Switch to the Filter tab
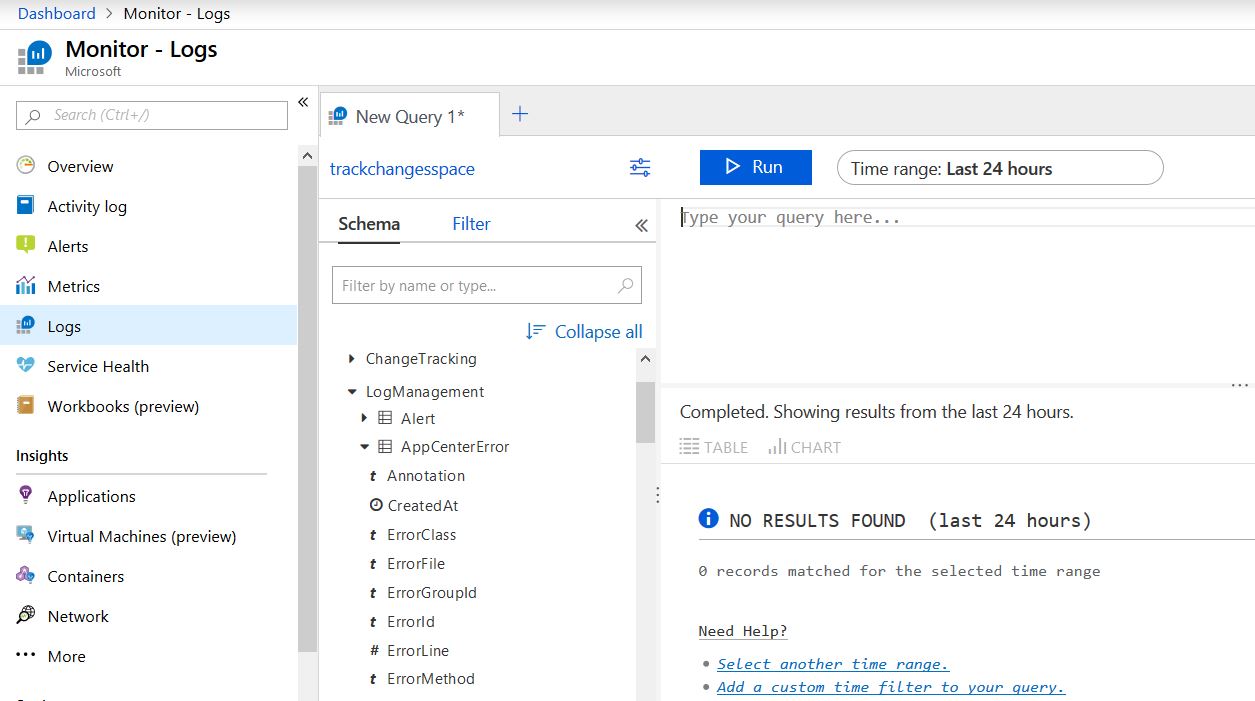Viewport: 1255px width, 701px height. (471, 224)
